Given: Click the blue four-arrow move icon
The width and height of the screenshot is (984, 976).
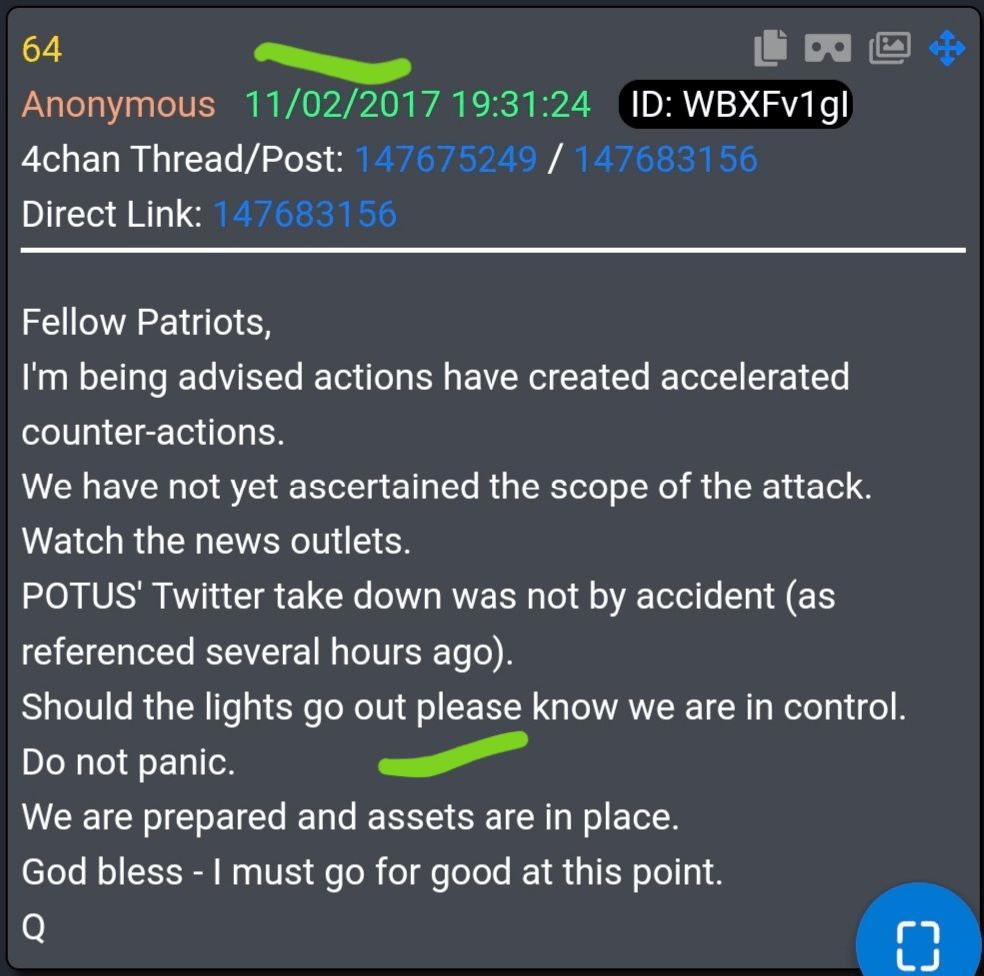Looking at the screenshot, I should [x=947, y=48].
